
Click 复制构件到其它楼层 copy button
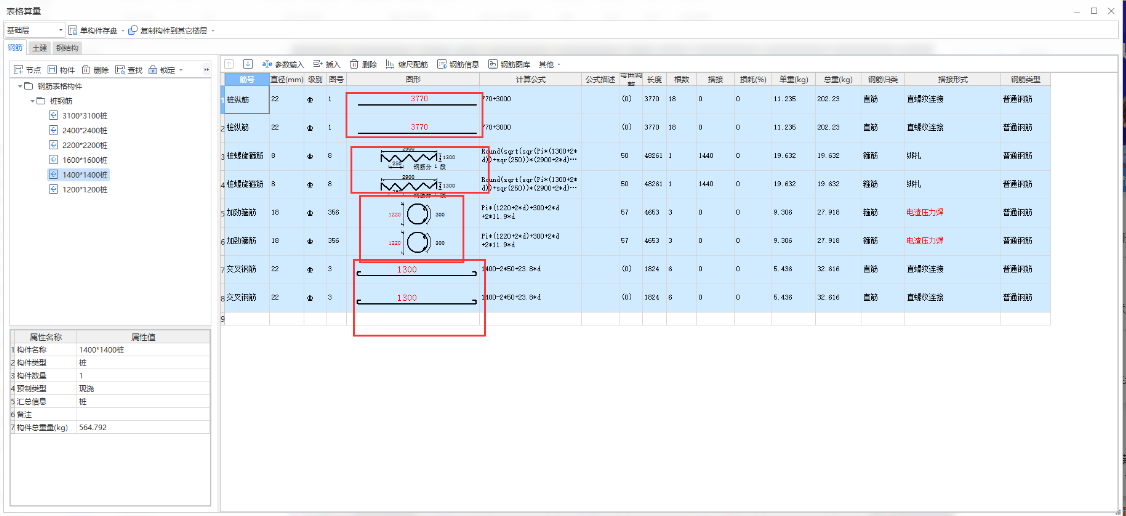click(169, 30)
